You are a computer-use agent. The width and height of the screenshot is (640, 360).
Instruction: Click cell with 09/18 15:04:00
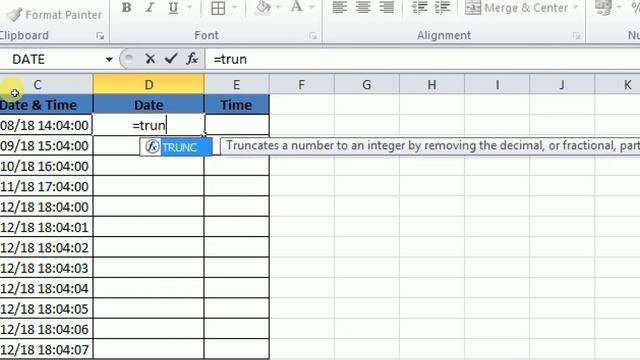click(46, 146)
